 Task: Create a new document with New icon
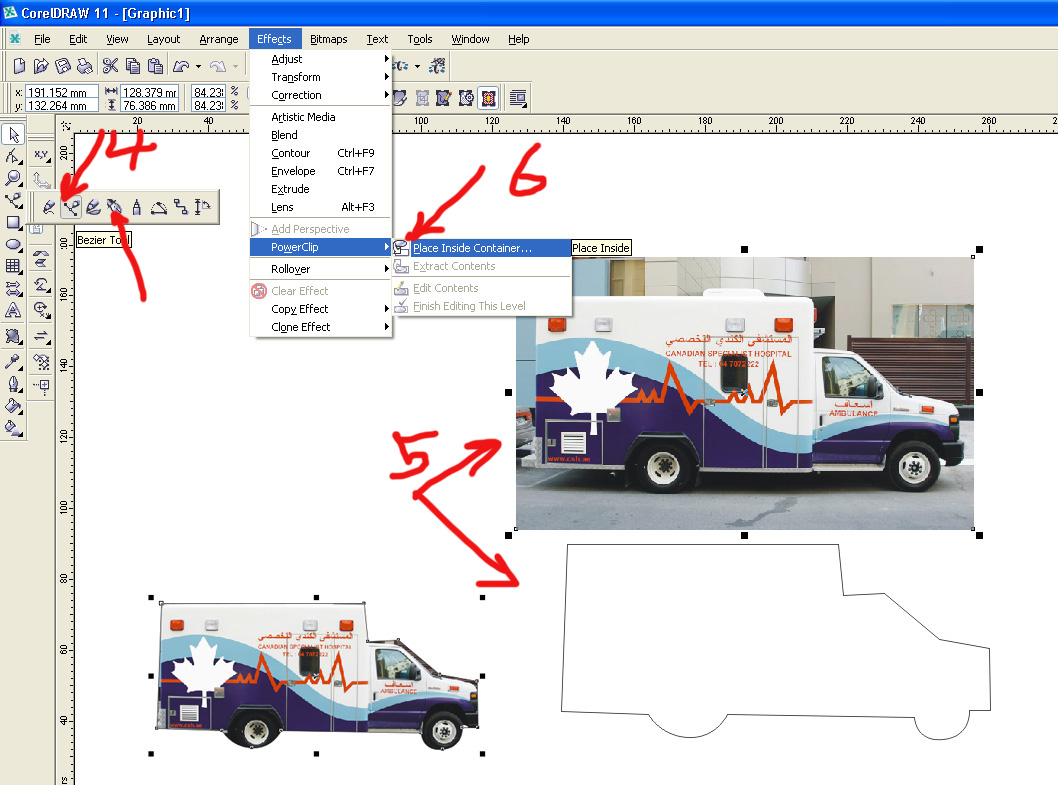[20, 65]
